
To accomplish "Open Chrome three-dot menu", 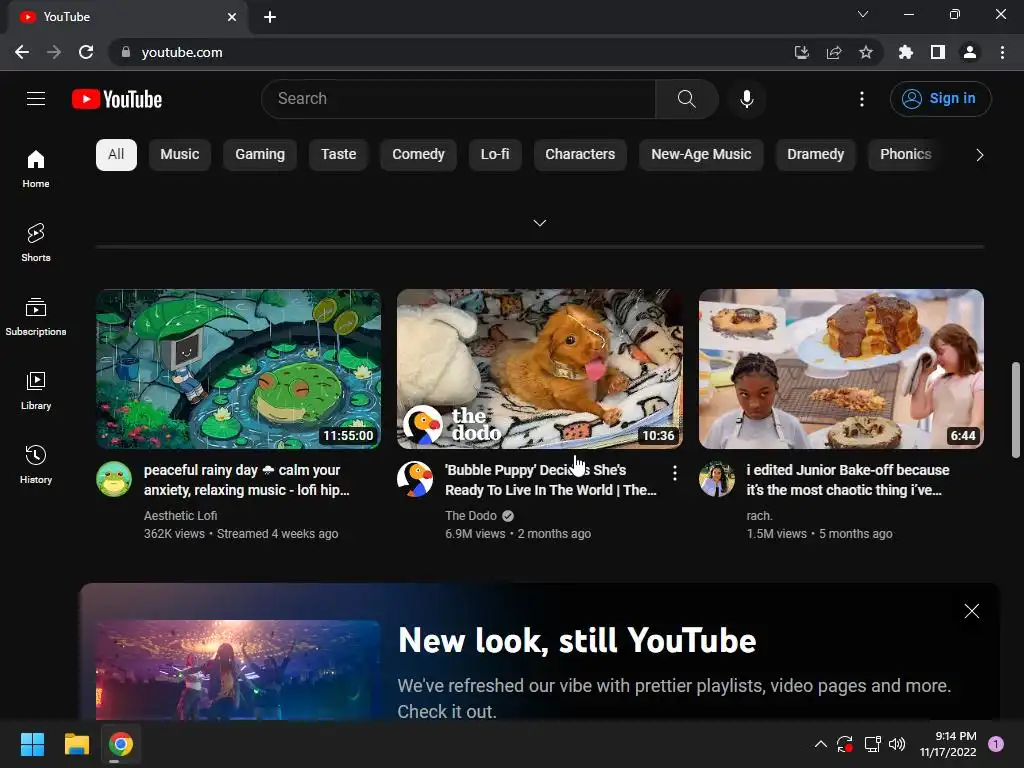I will coord(1002,52).
